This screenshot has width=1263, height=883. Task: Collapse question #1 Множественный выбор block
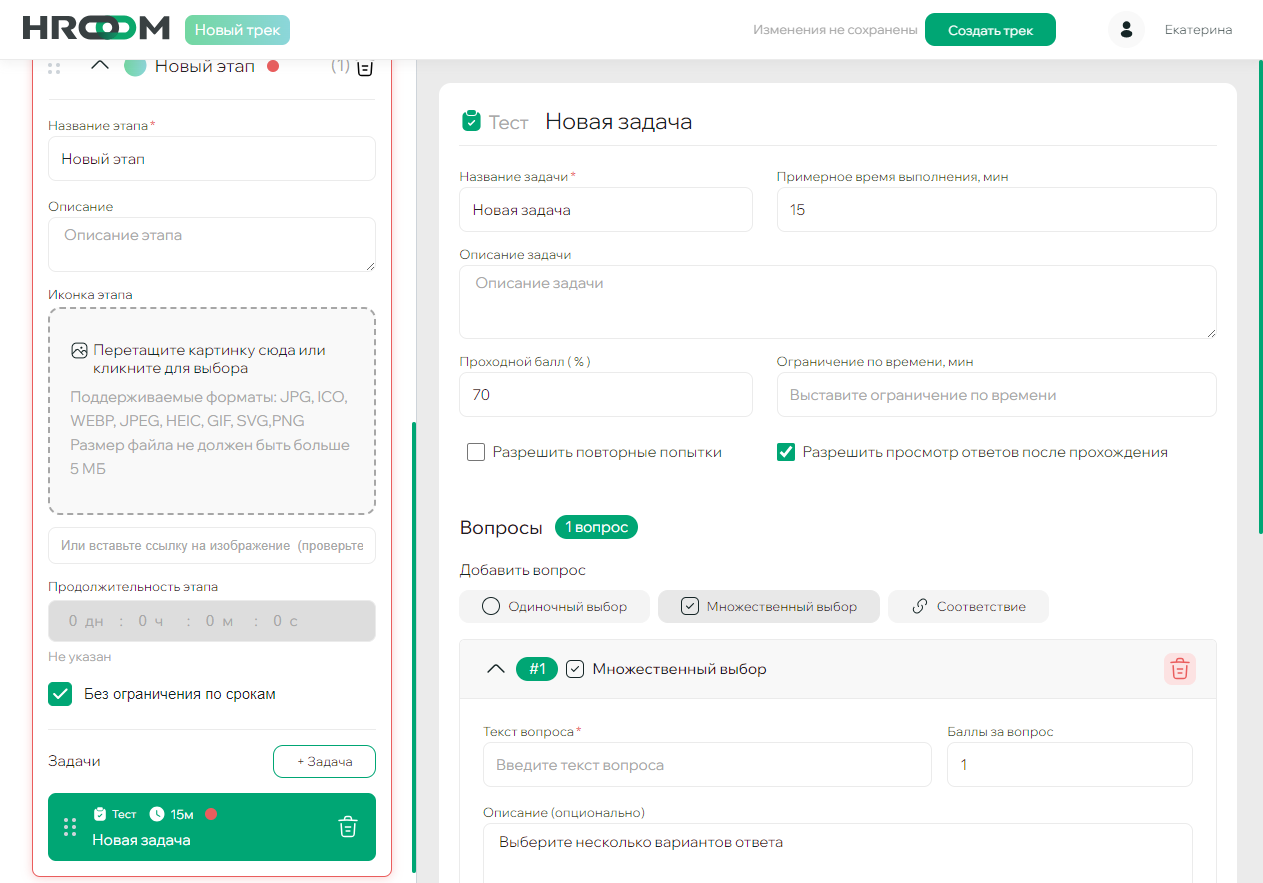[x=494, y=668]
